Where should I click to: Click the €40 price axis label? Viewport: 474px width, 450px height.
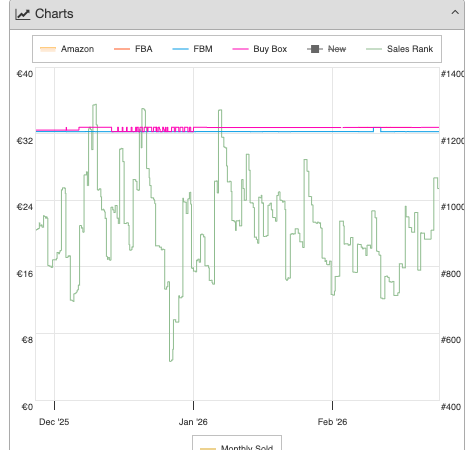click(25, 74)
